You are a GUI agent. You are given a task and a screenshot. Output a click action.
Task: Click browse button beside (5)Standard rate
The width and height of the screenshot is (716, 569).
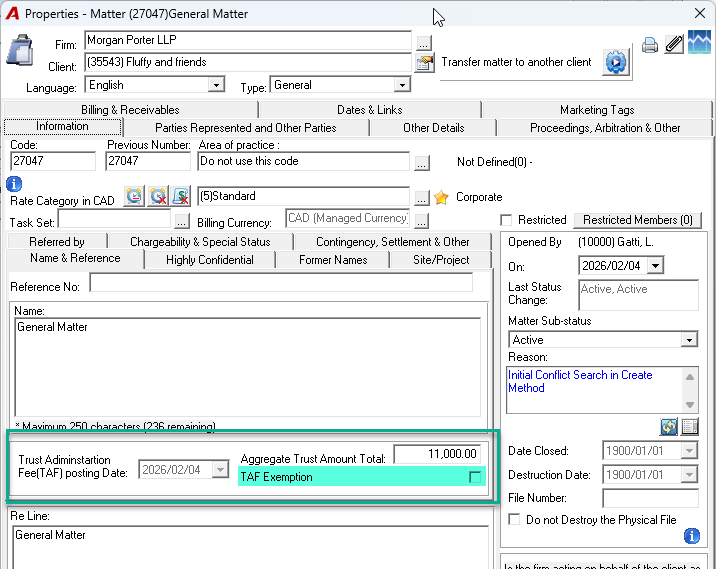421,198
